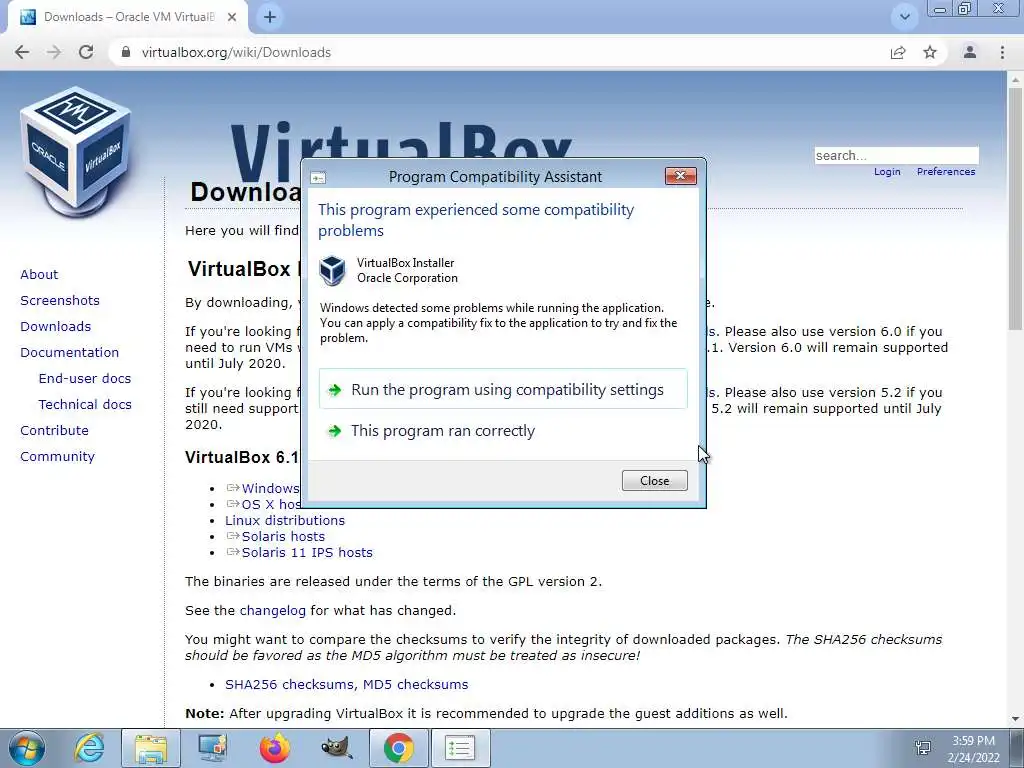Click the VirtualBox cube logo
1024x768 pixels.
coord(76,152)
